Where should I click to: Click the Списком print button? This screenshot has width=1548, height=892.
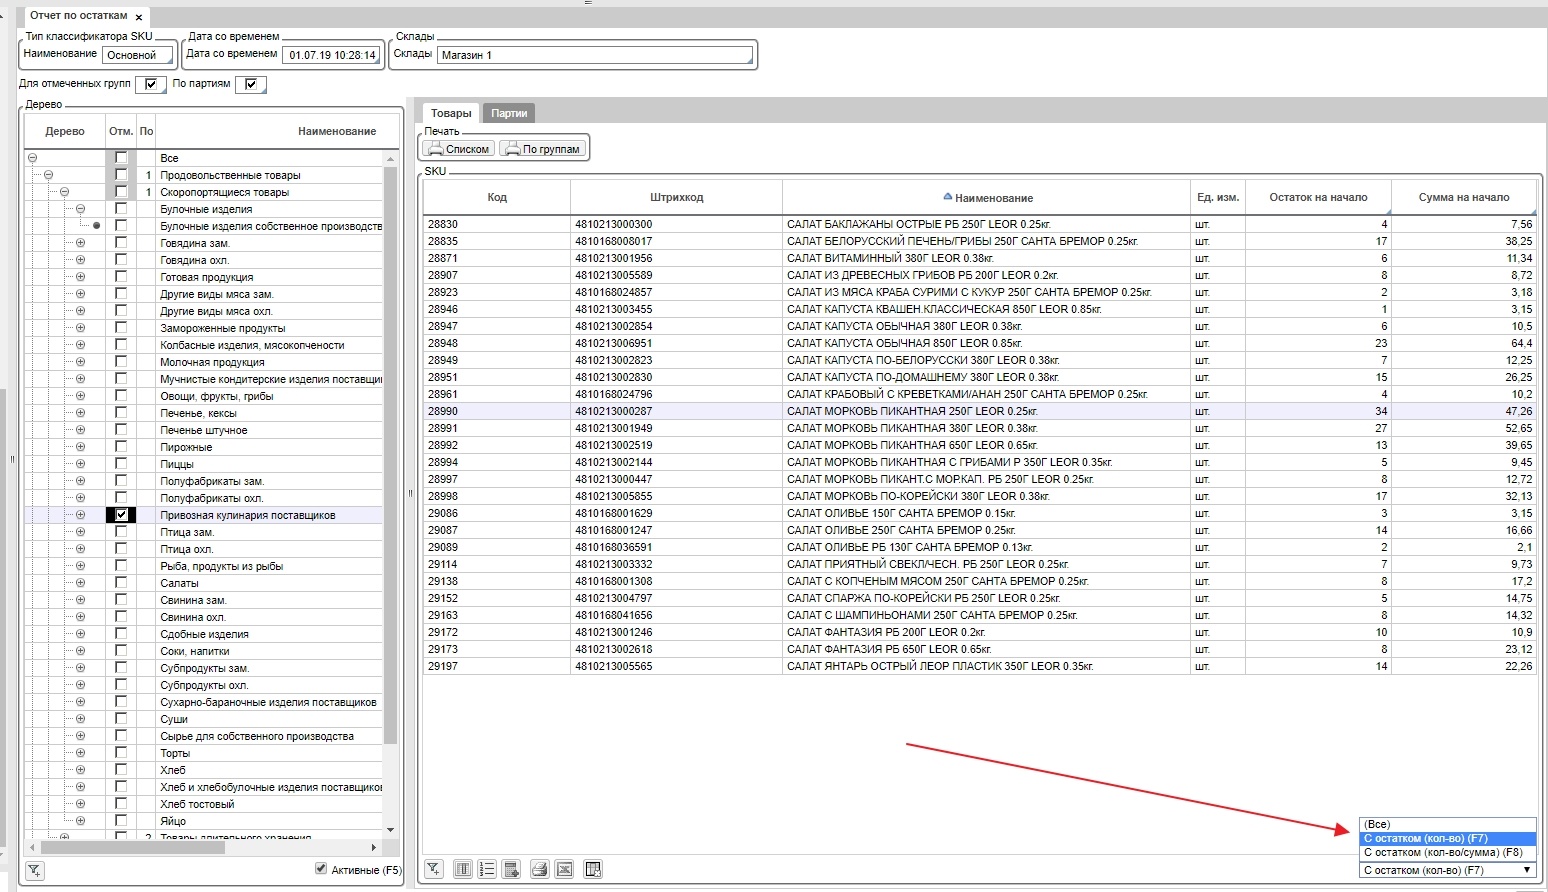[x=458, y=149]
